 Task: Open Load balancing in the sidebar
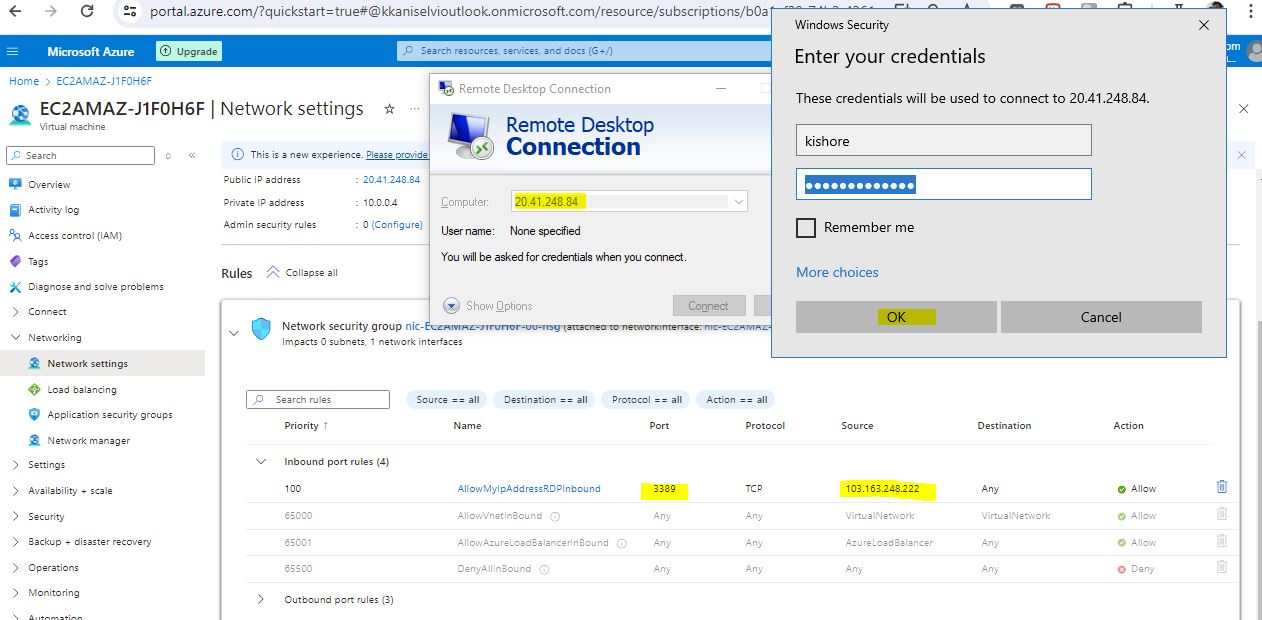click(82, 390)
